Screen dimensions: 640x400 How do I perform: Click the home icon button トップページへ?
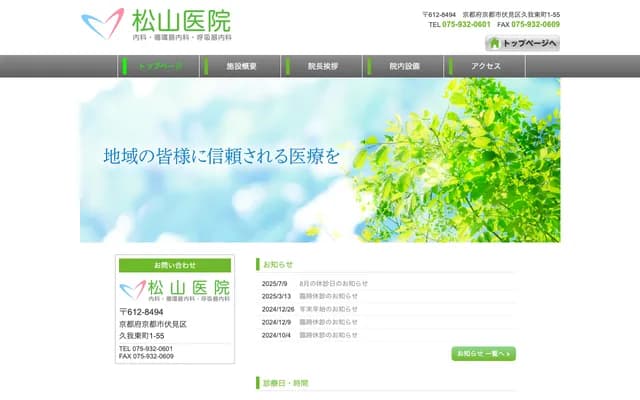(522, 43)
